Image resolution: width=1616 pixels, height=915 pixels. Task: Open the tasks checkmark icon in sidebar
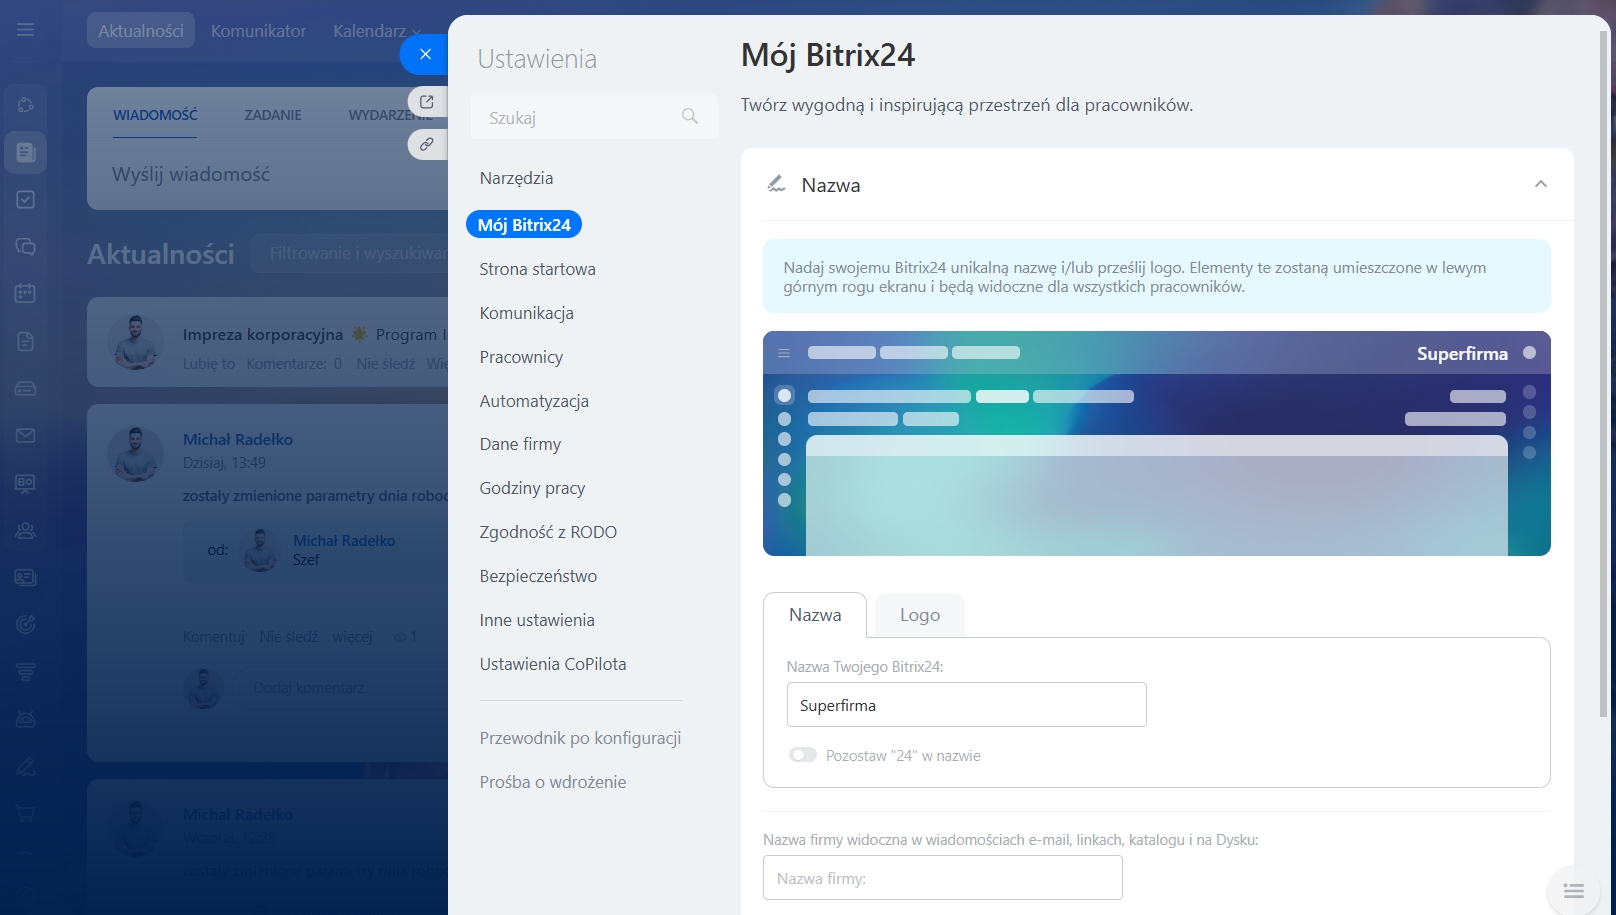26,199
